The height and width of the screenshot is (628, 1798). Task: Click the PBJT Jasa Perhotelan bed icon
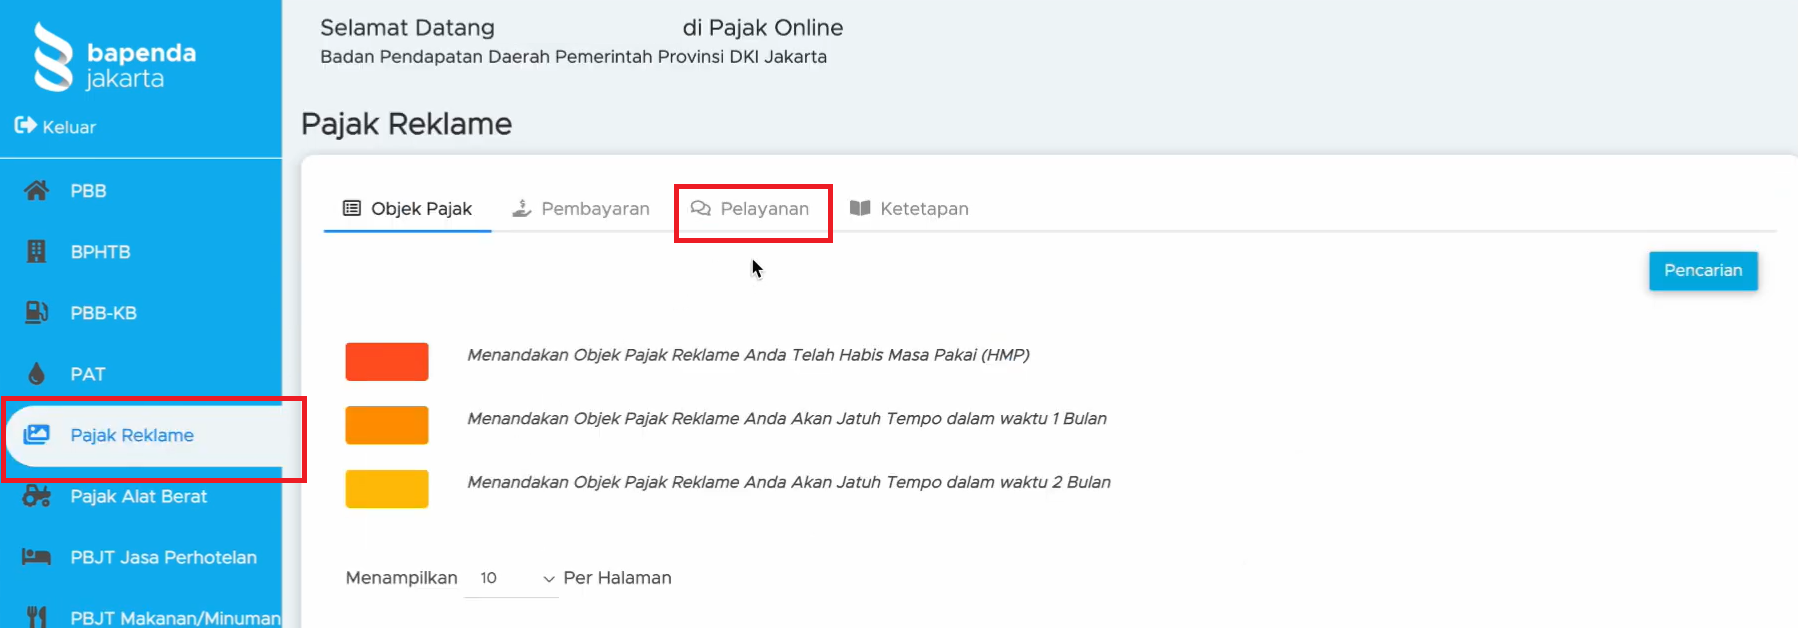37,557
